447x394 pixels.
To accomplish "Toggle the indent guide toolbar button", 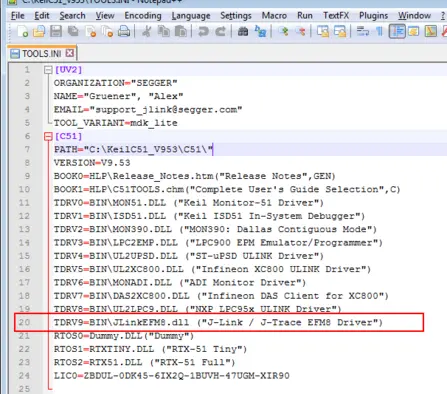I will [x=397, y=32].
